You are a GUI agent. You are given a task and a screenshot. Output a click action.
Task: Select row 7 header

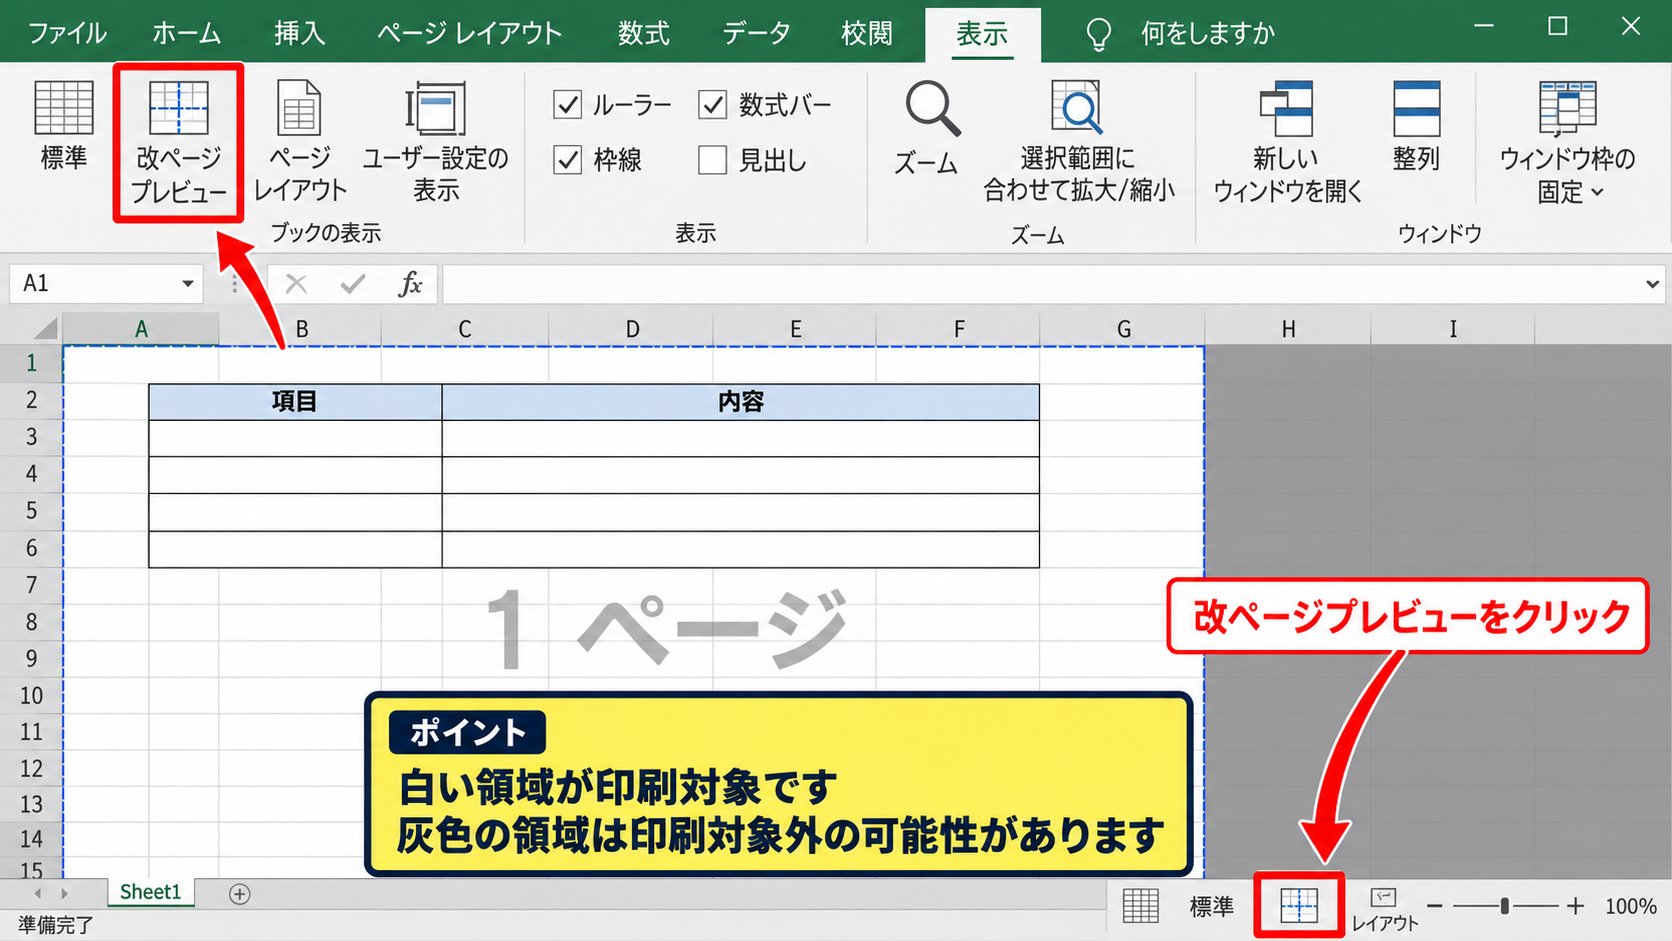pos(31,585)
